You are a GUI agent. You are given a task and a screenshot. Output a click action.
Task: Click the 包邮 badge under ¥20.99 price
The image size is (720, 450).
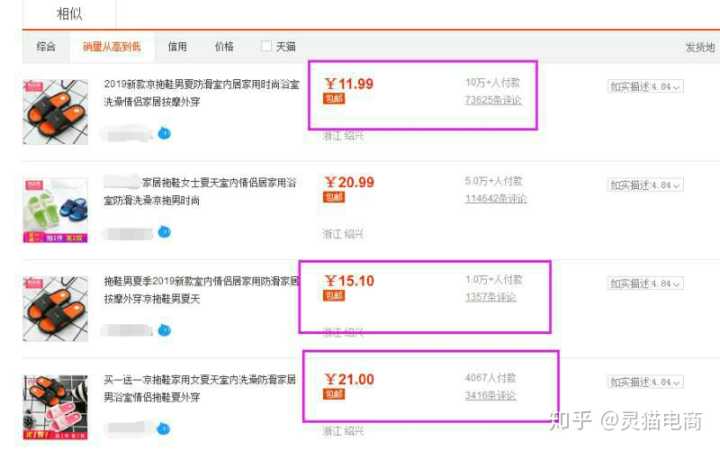coord(334,197)
